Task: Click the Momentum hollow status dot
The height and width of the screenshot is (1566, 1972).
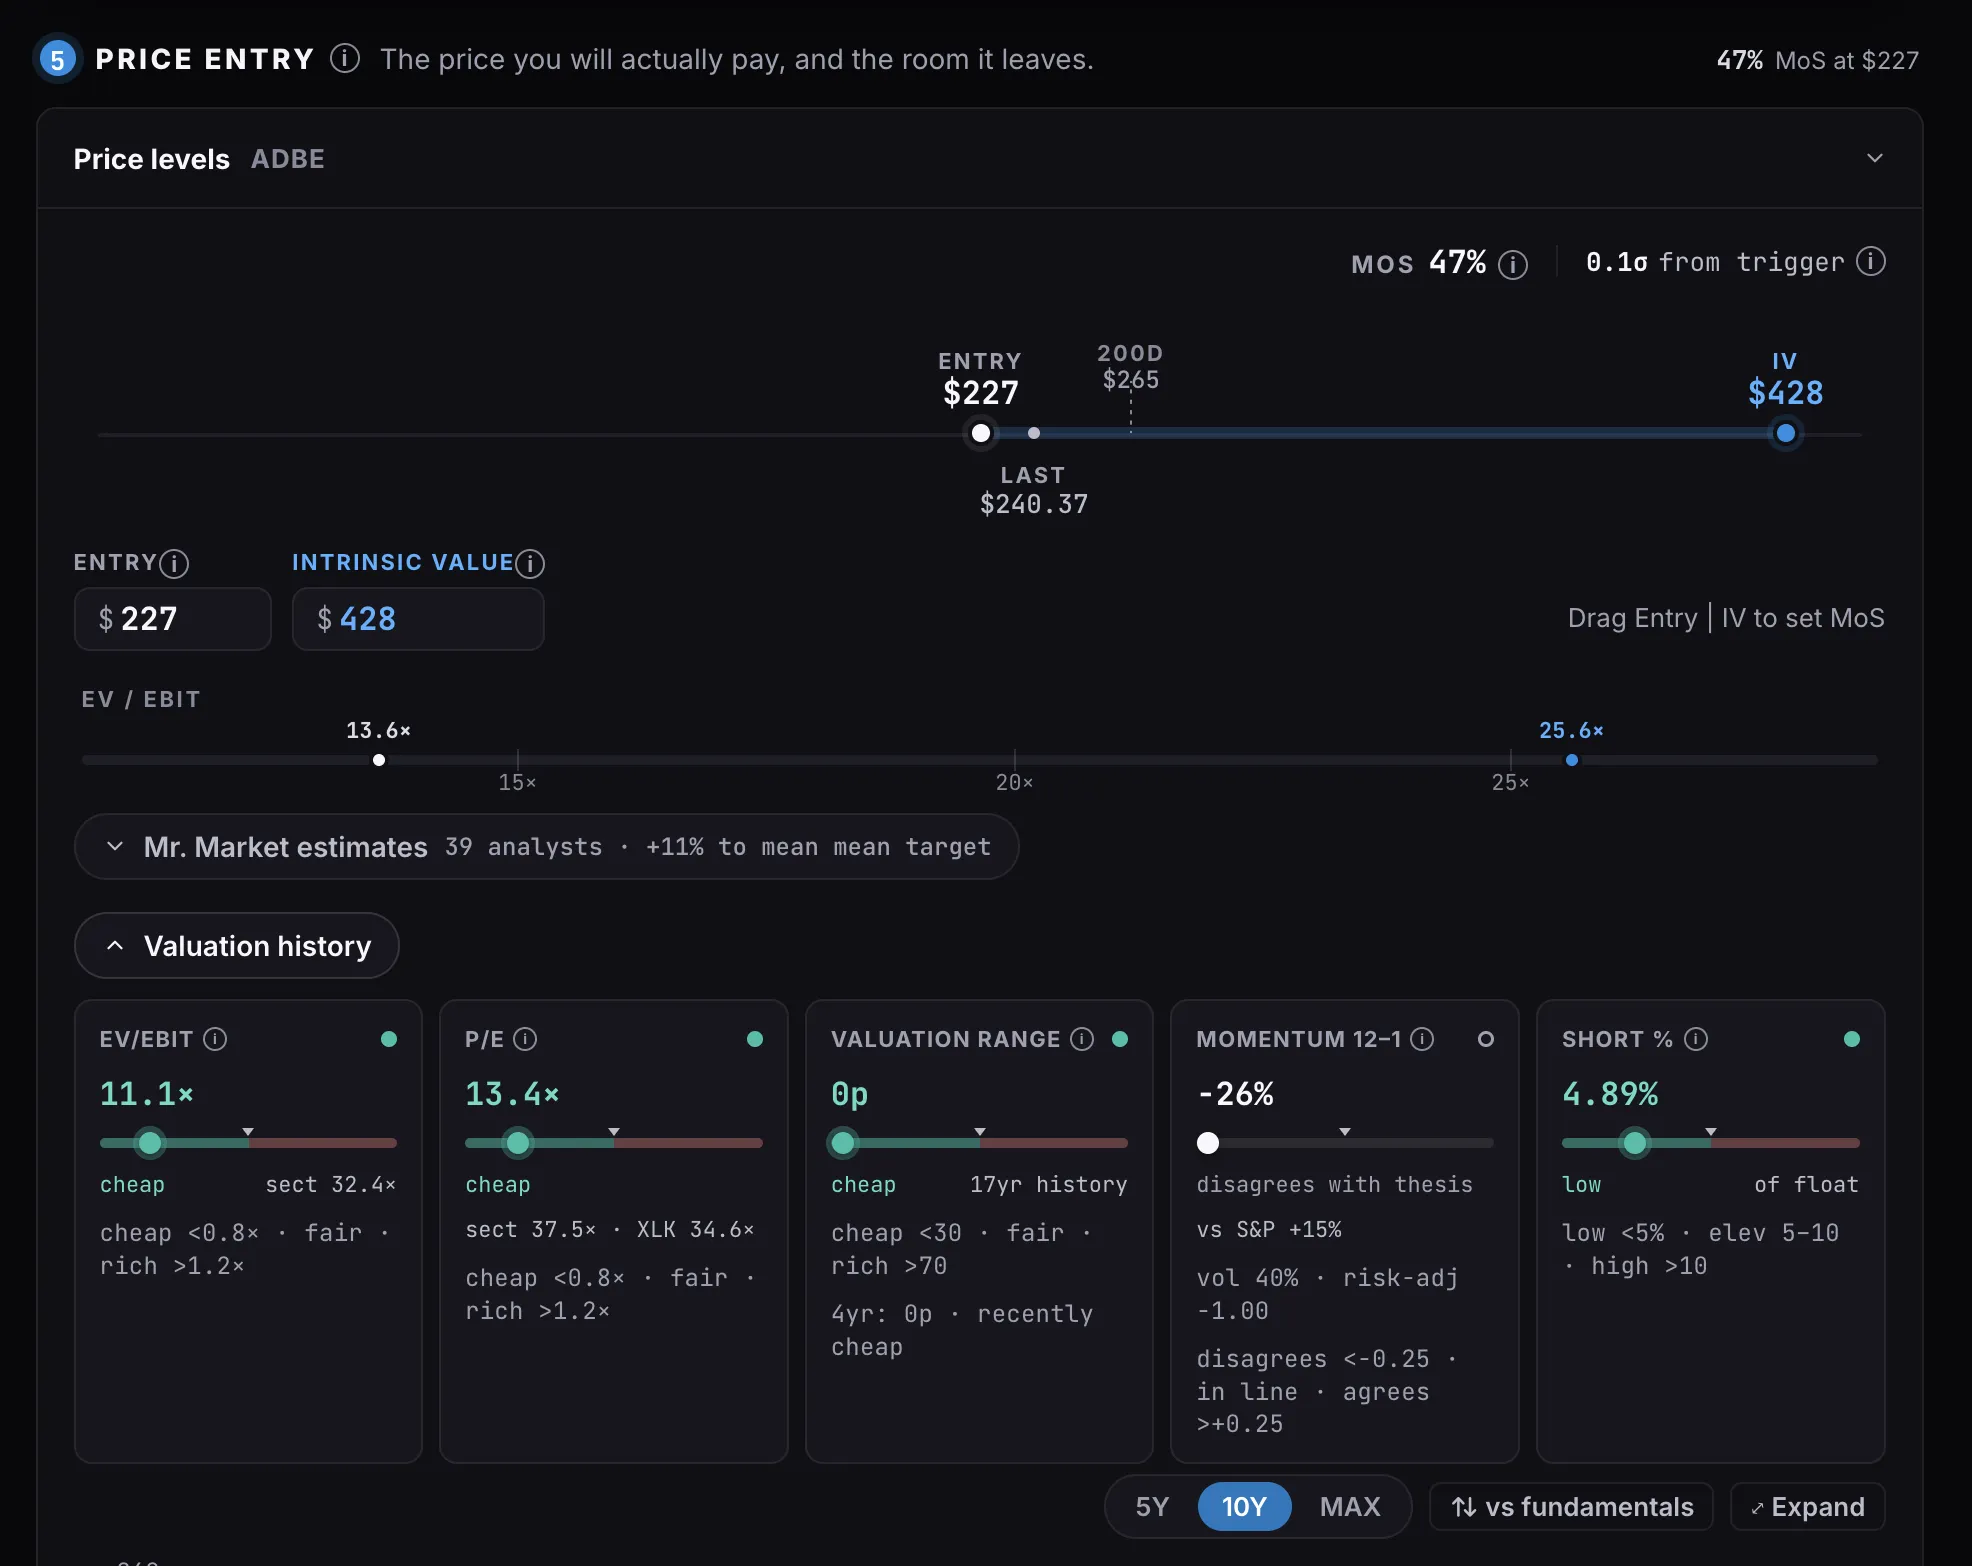Action: click(x=1486, y=1039)
